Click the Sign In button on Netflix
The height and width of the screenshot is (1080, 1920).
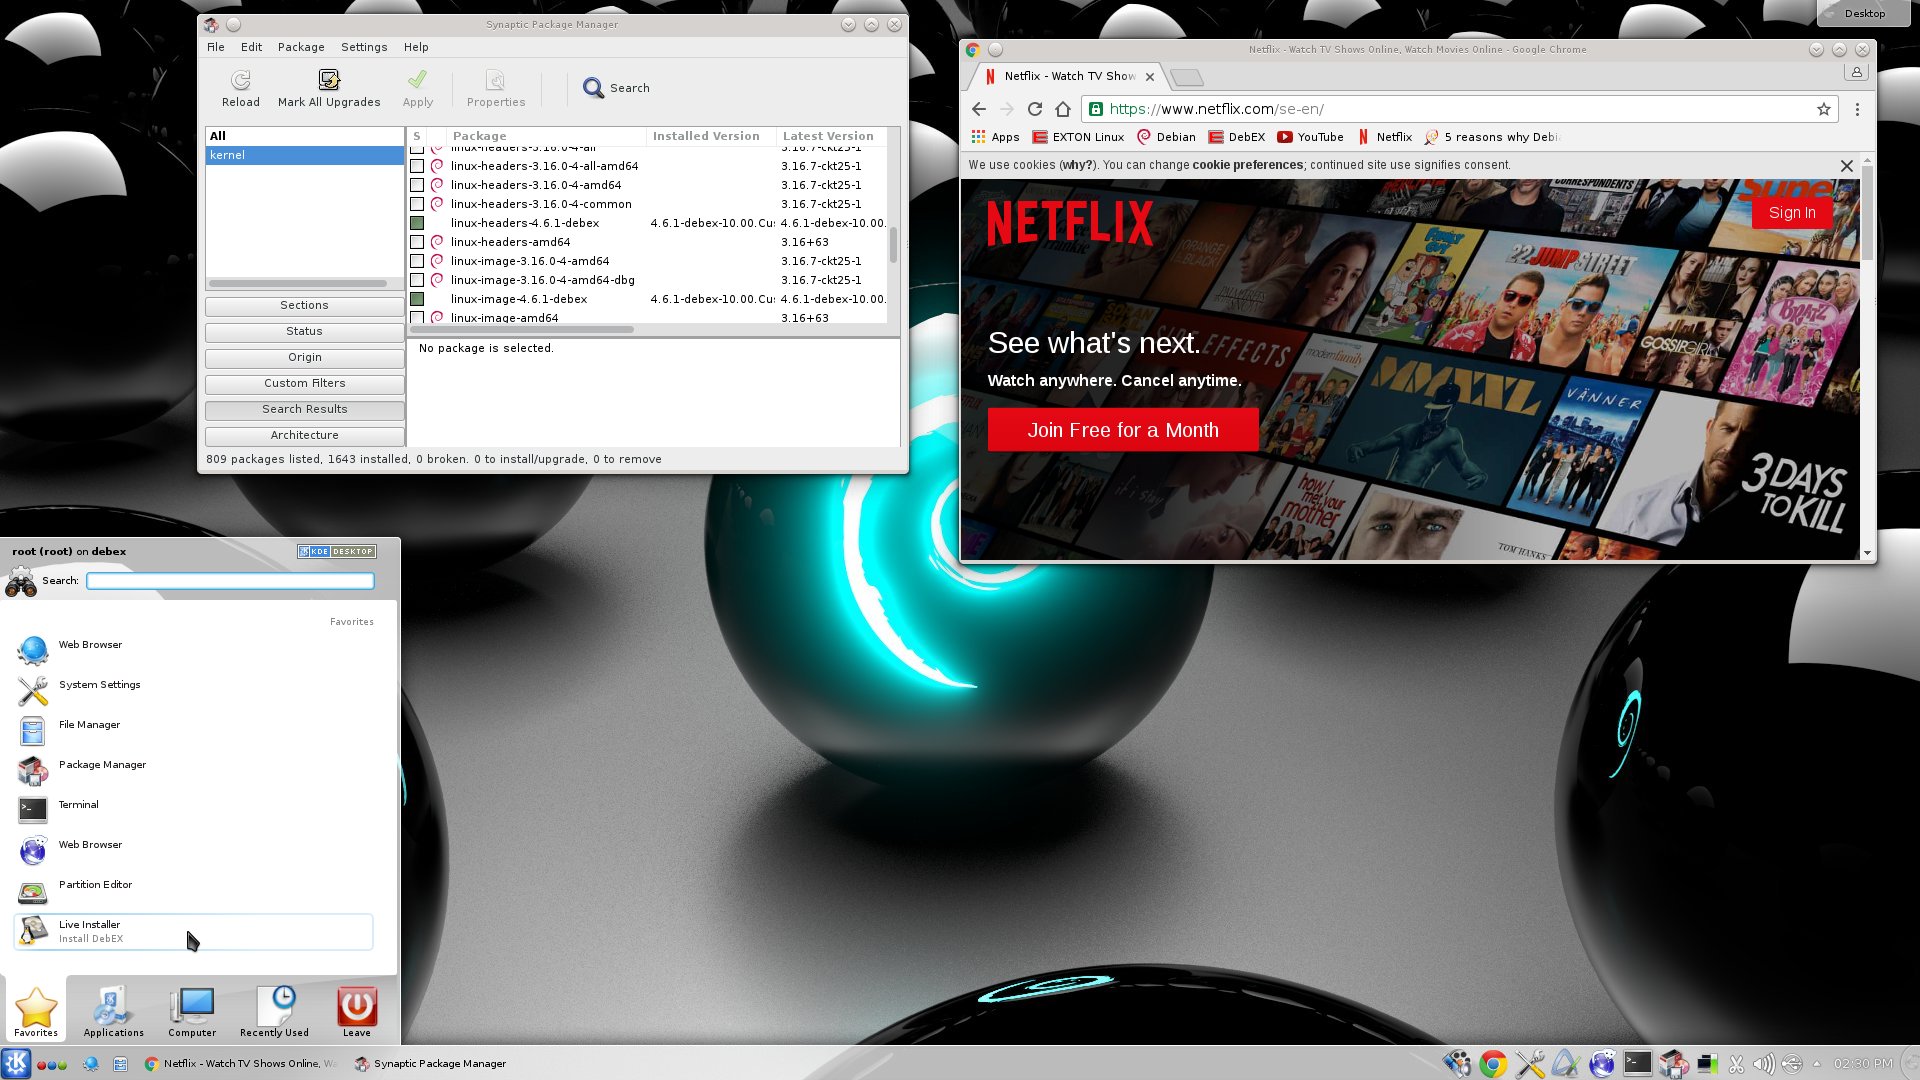pos(1793,212)
